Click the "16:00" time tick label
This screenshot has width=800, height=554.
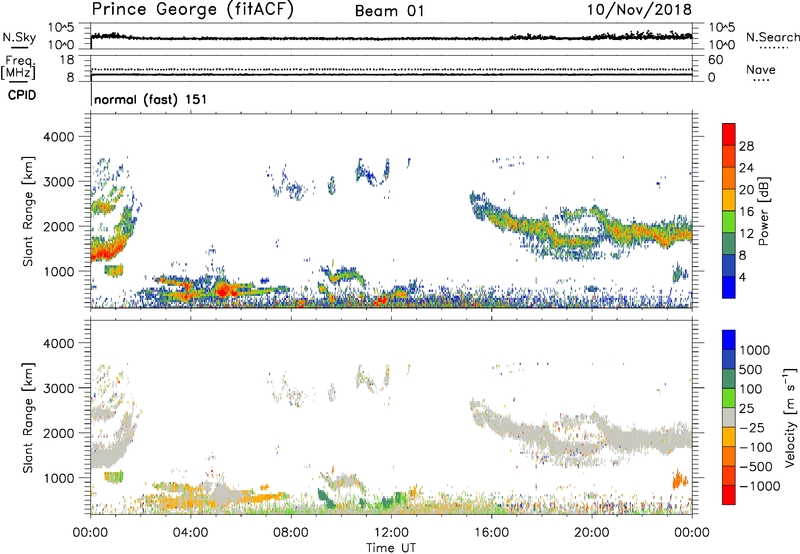491,533
